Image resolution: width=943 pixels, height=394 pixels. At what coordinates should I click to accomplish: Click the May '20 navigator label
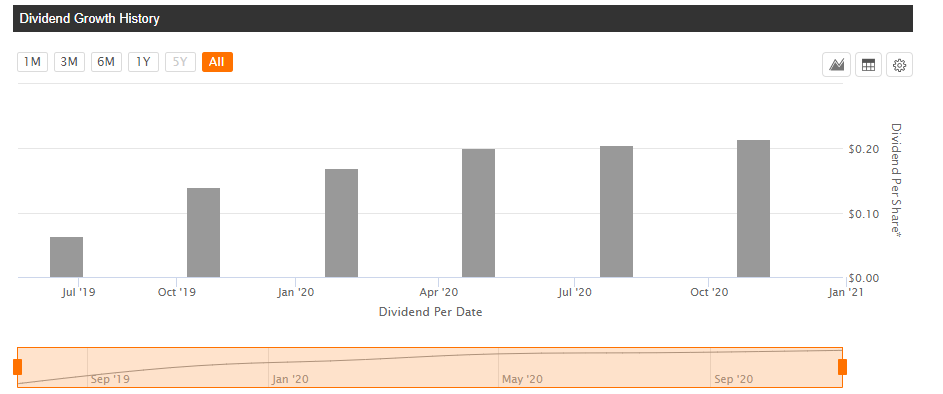click(x=522, y=380)
